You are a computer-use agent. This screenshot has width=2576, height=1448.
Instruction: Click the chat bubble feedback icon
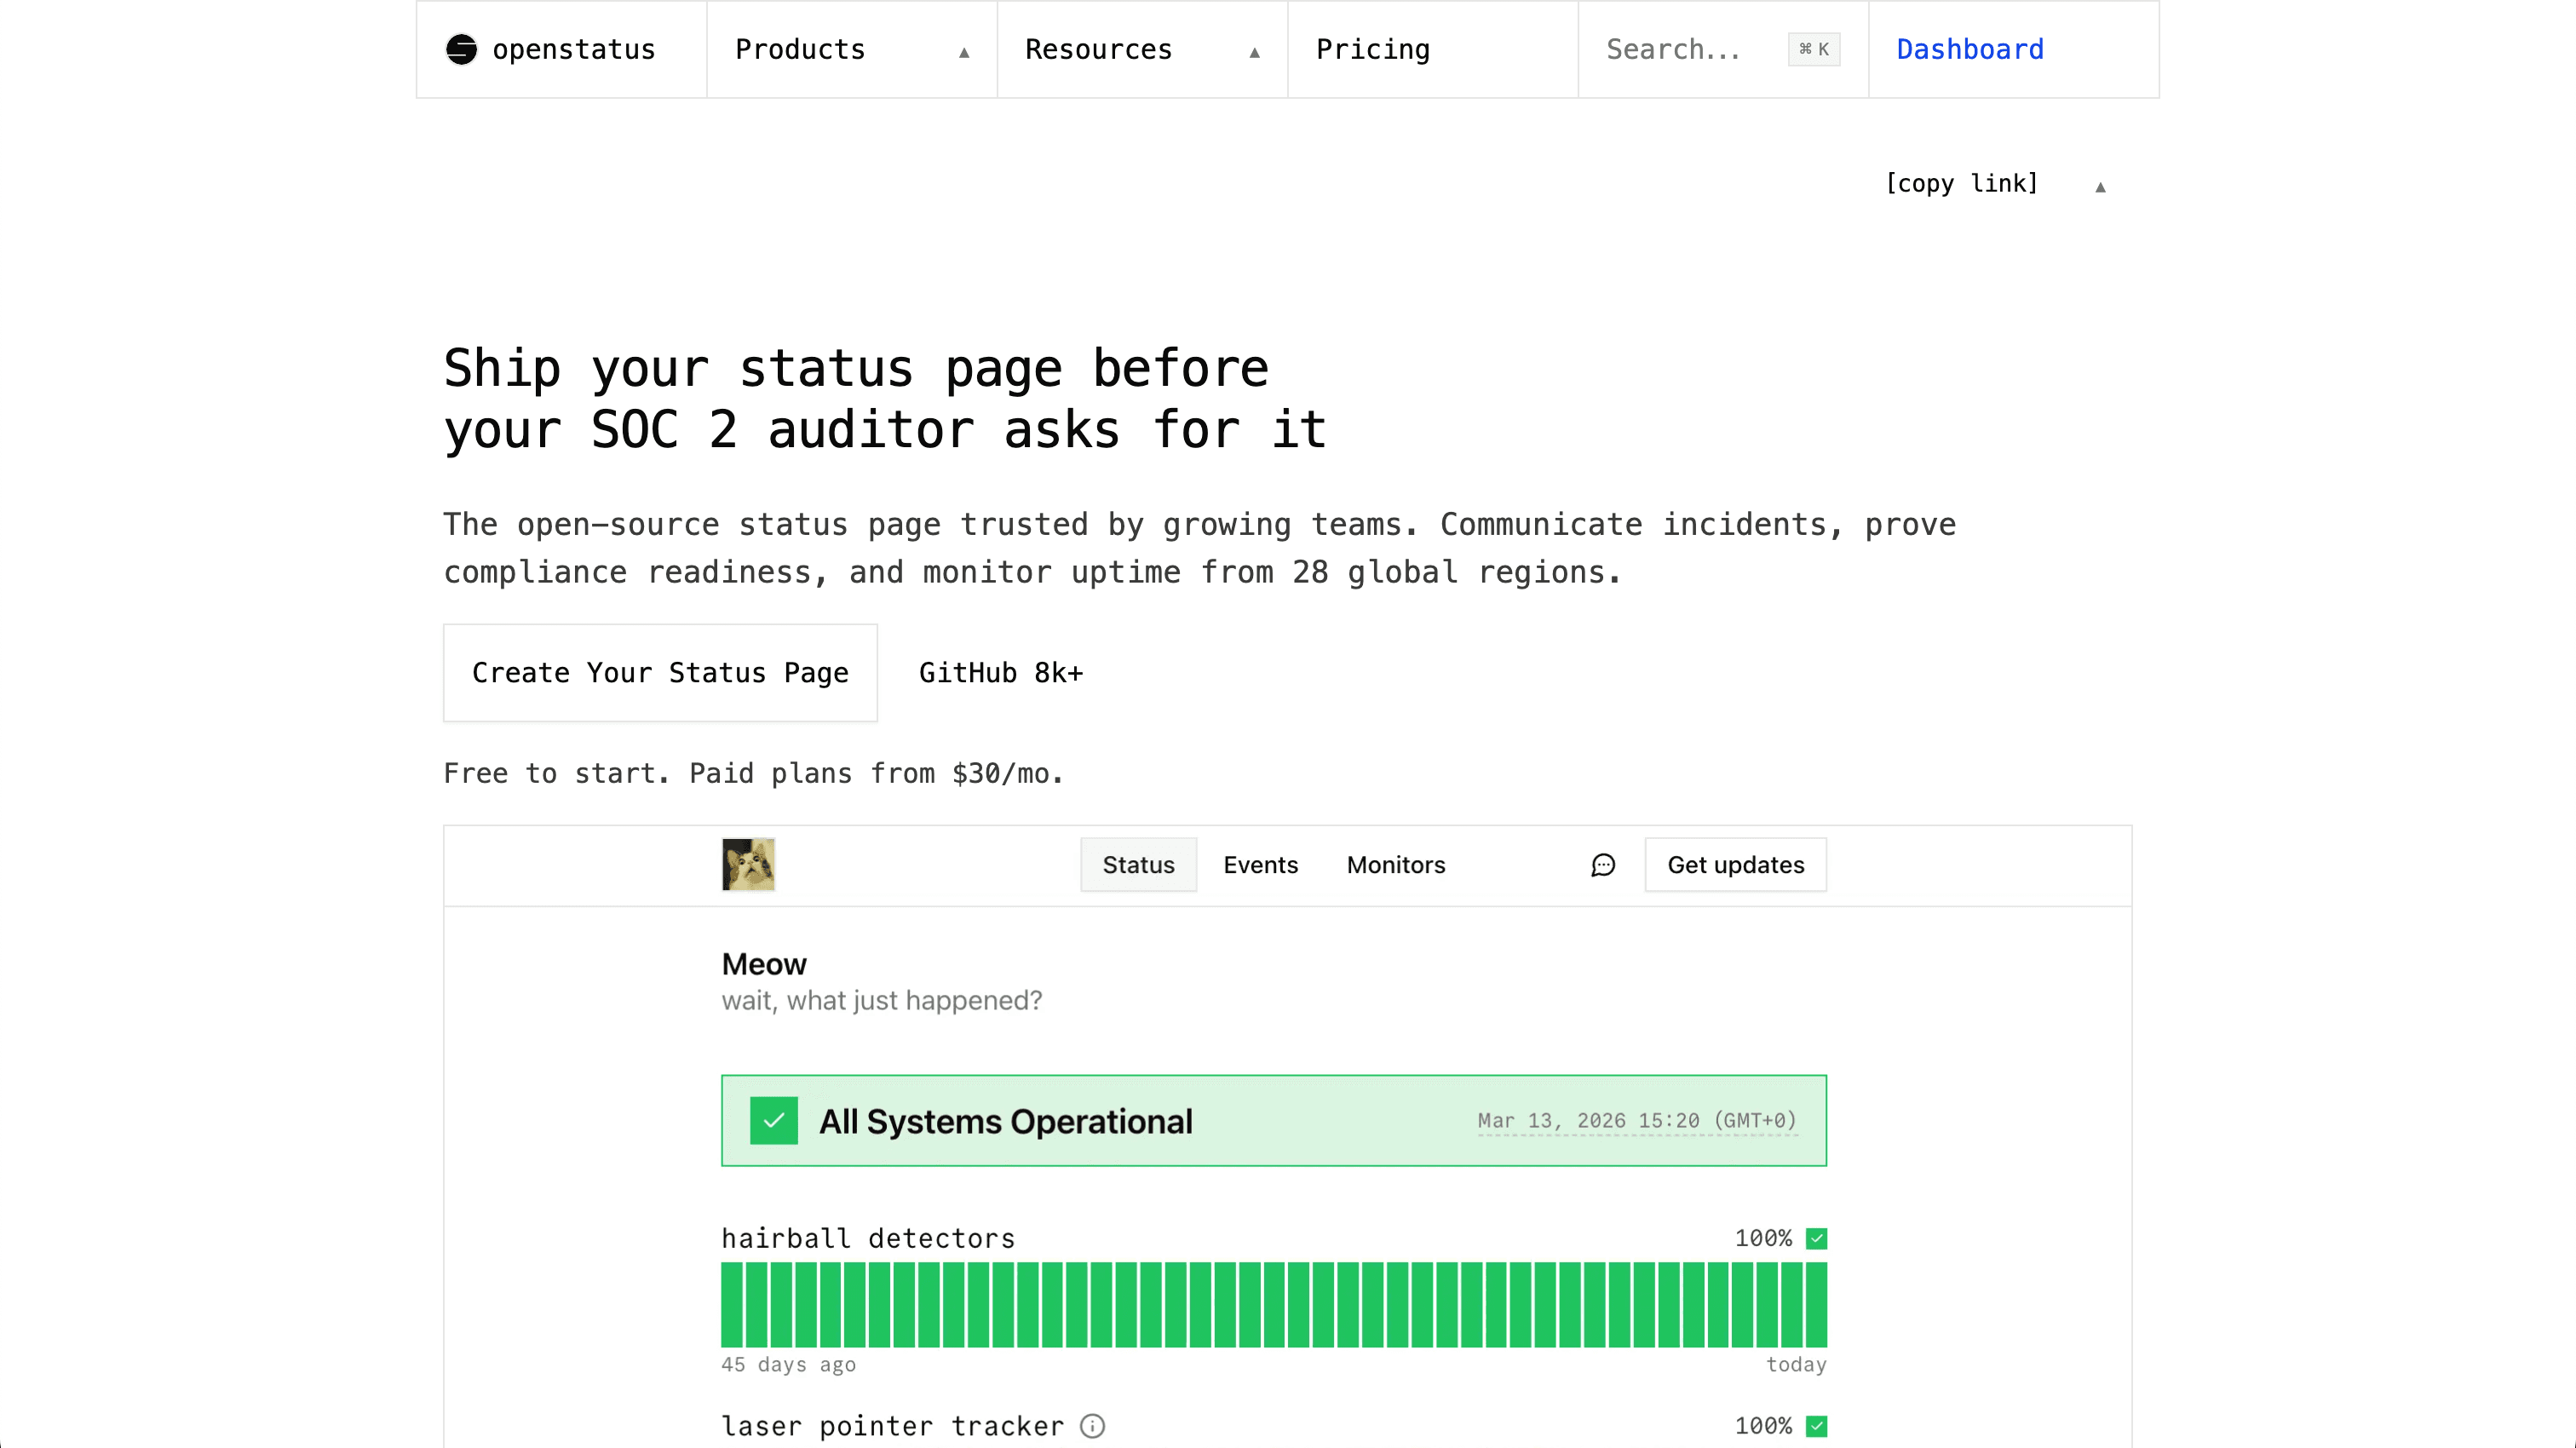(x=1603, y=865)
